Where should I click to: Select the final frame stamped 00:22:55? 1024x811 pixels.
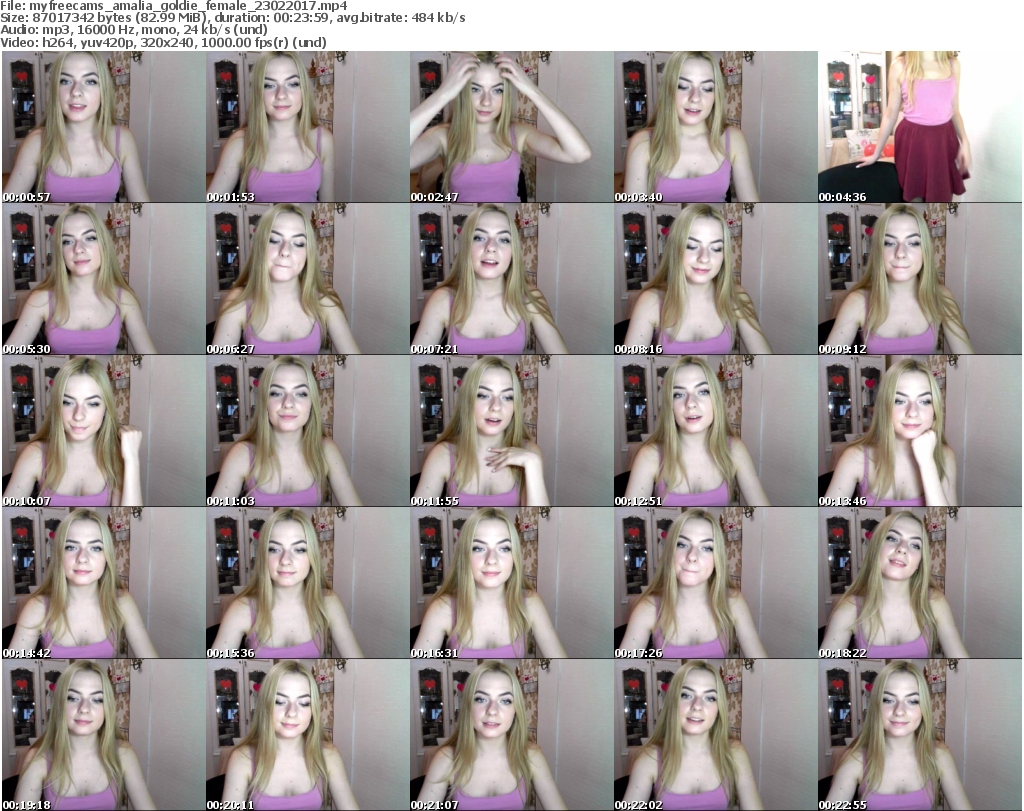point(920,735)
